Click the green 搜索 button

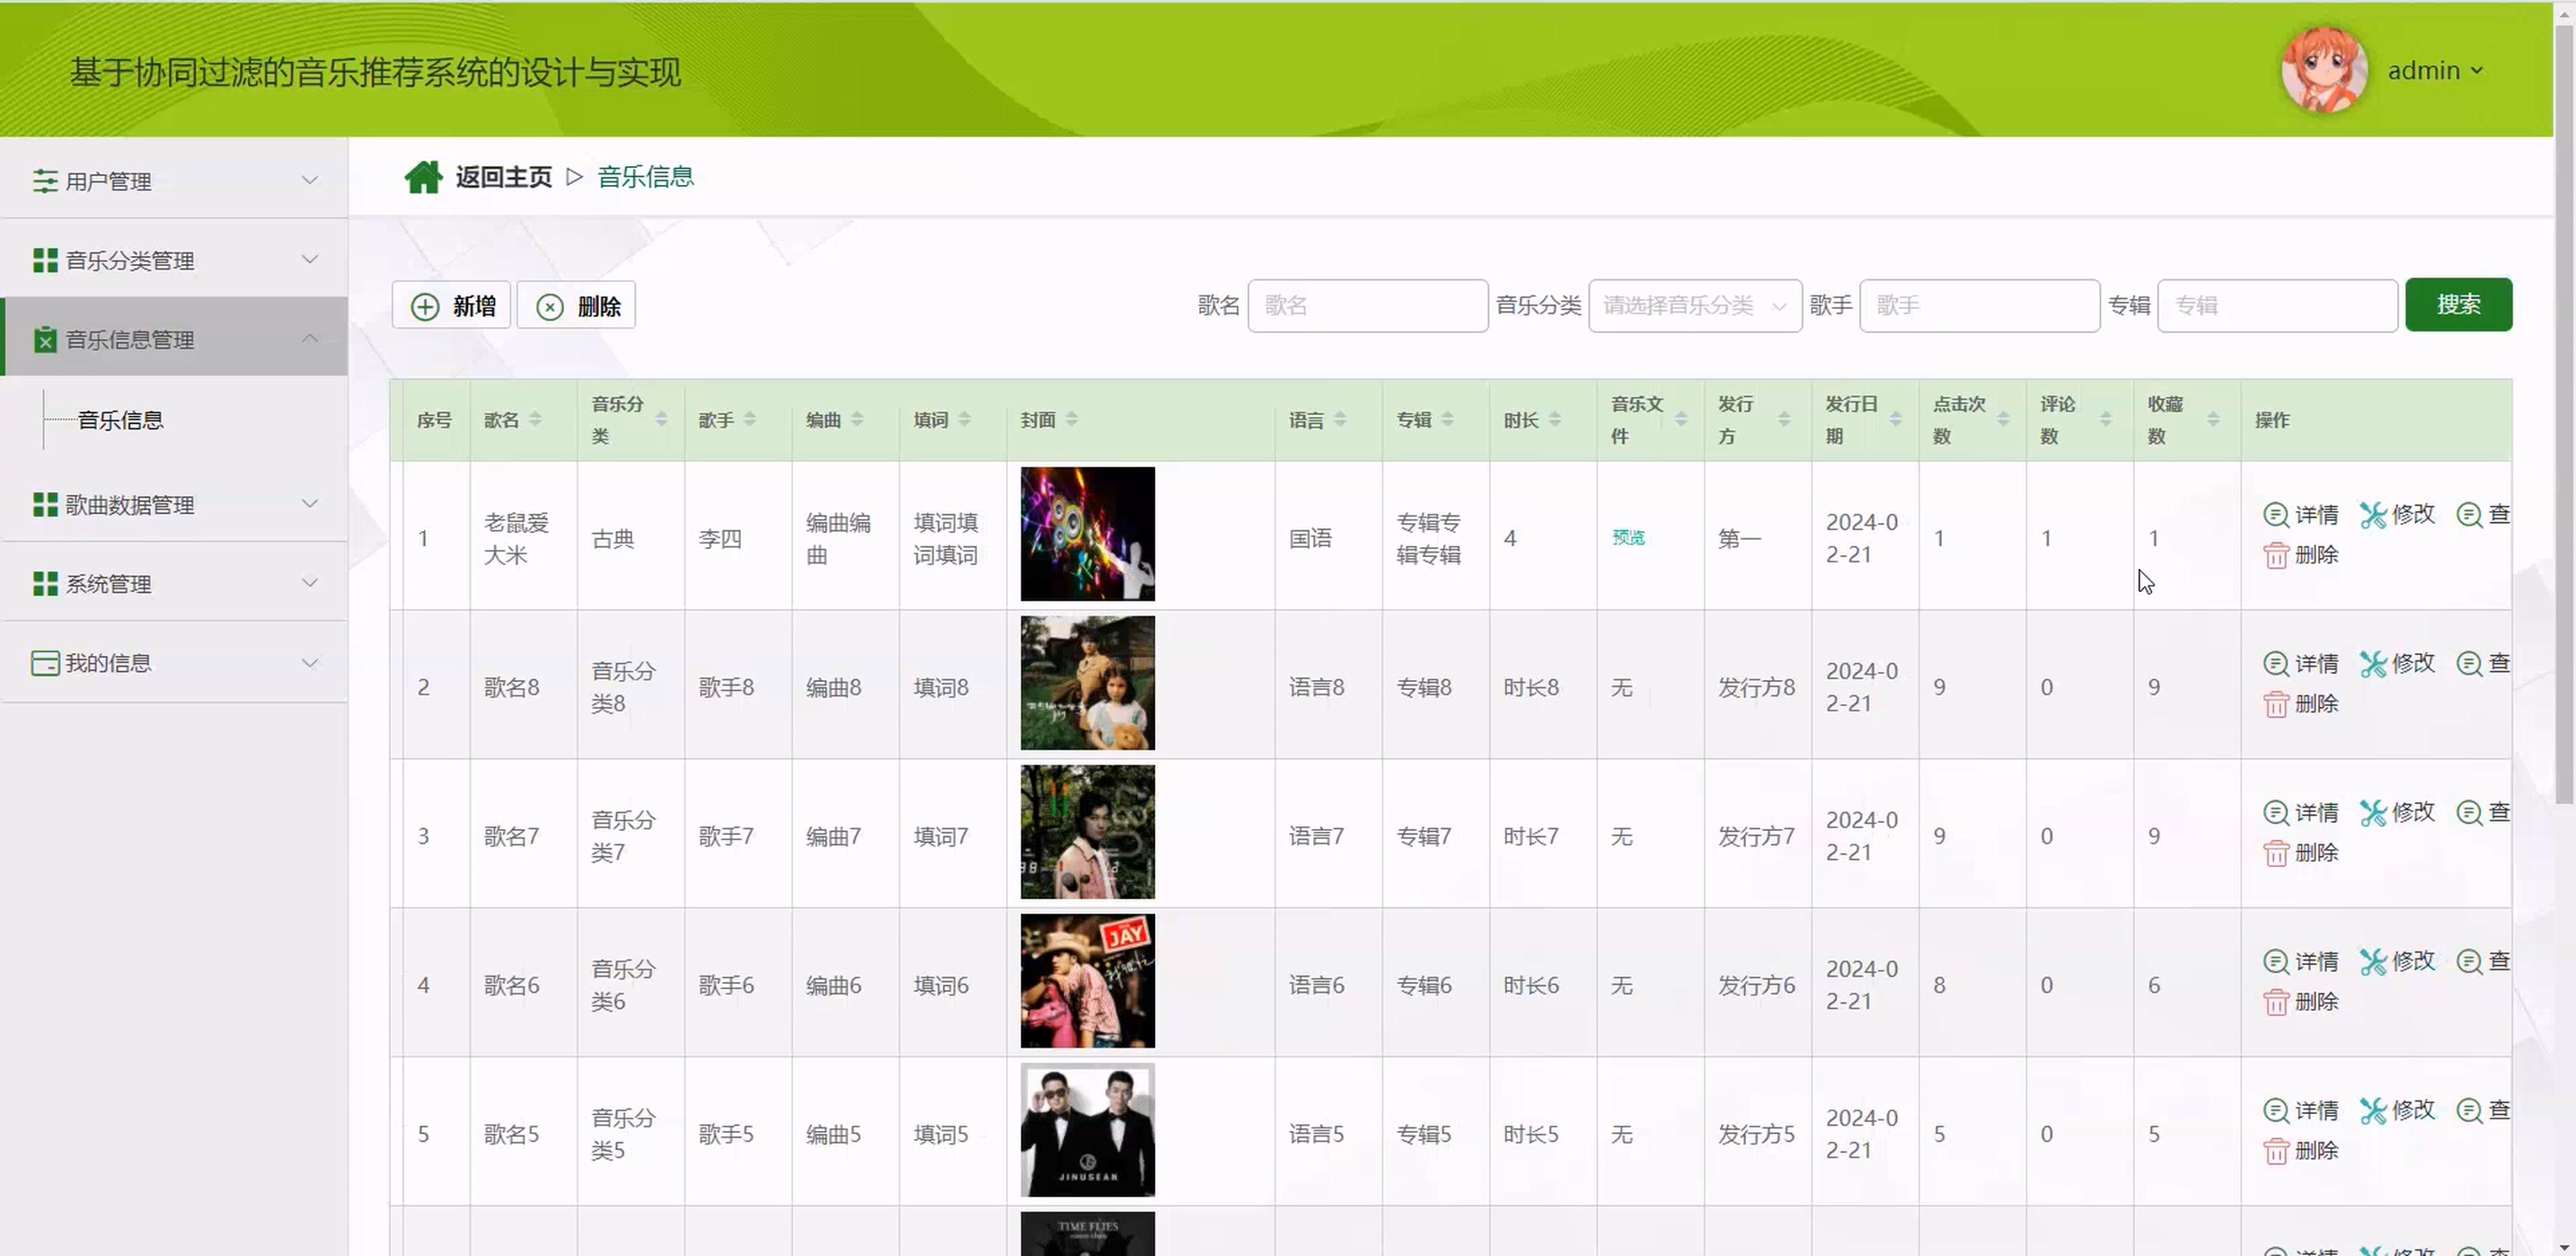click(x=2457, y=304)
